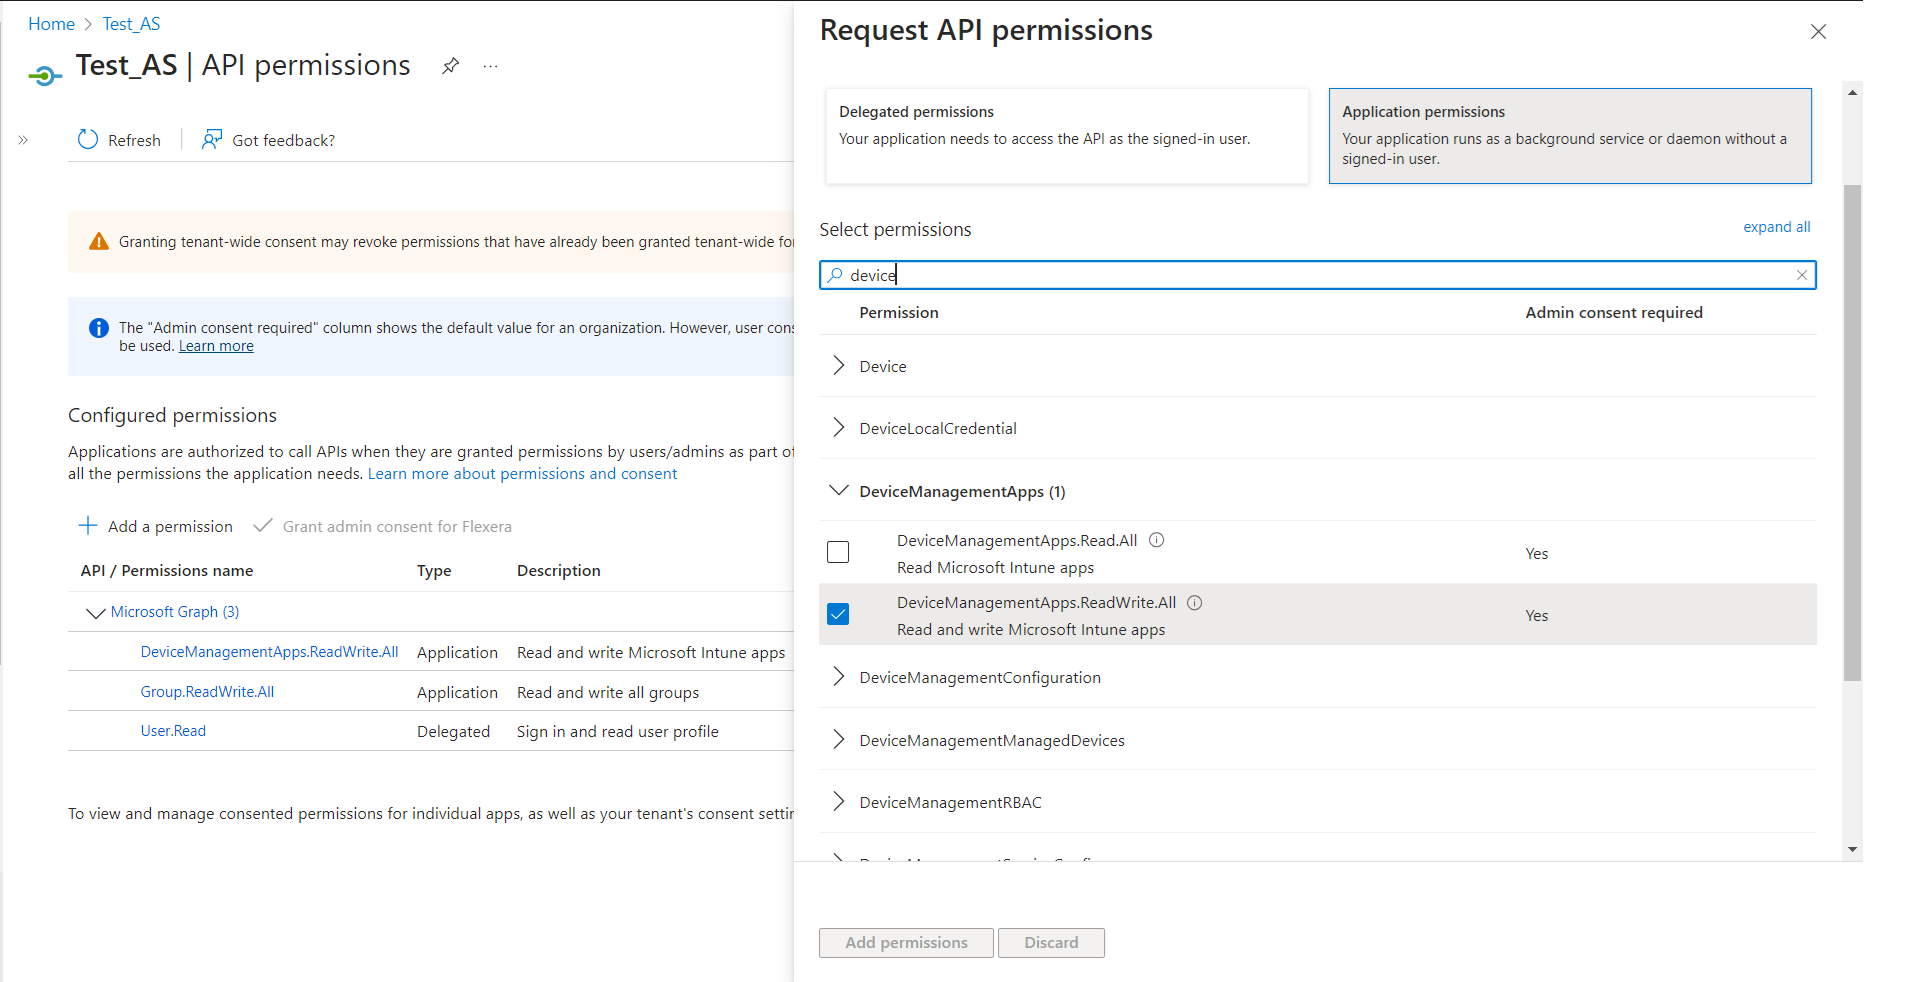Click in the permissions search field

[1300, 275]
